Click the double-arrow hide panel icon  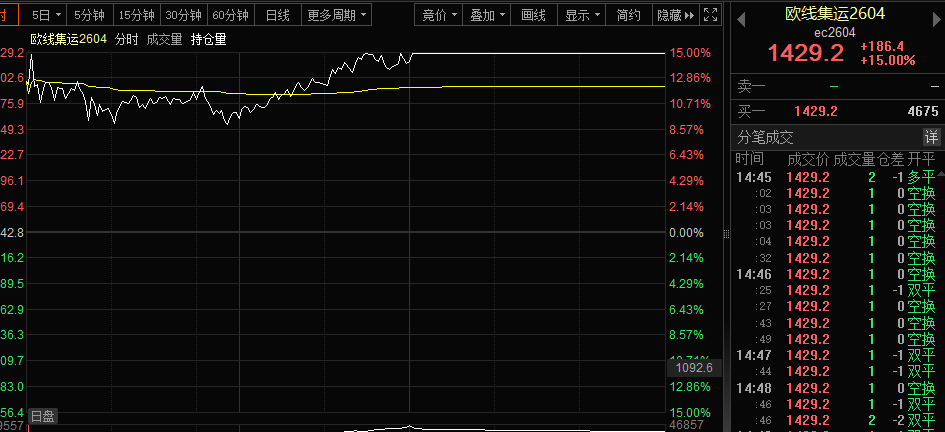(692, 15)
